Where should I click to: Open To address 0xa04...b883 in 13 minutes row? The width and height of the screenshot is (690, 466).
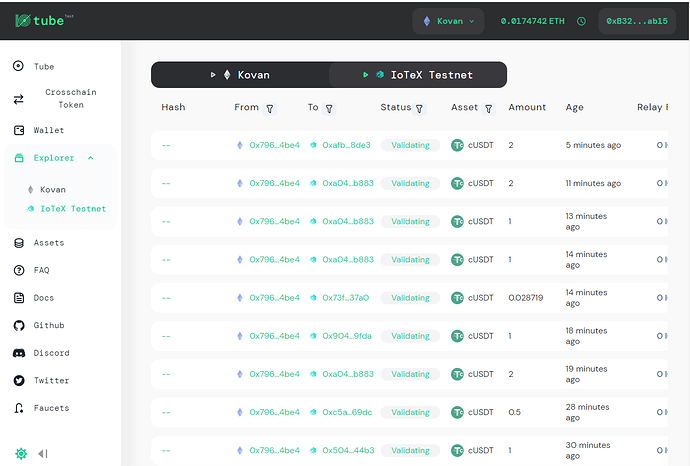348,221
